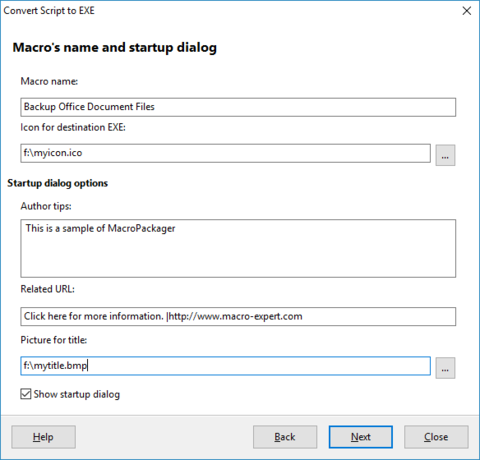
Task: Click the 'Macro name:' label
Action: click(49, 81)
